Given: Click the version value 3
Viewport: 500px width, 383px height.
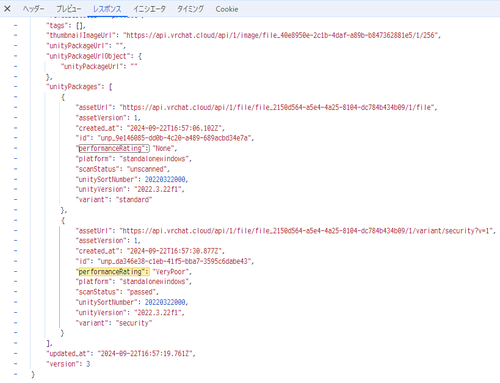Looking at the screenshot, I should (x=88, y=364).
